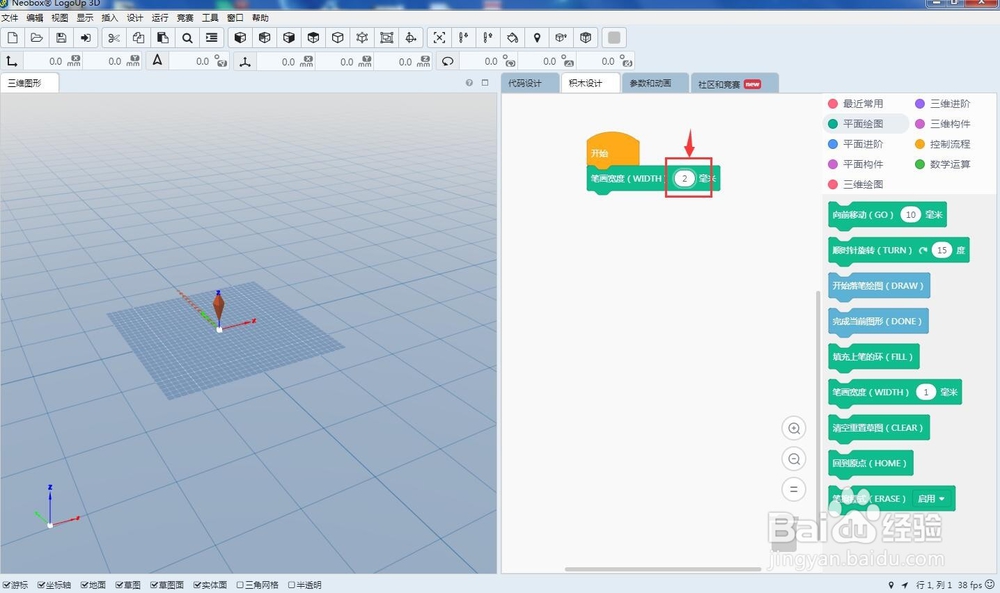This screenshot has width=1000, height=593.
Task: Select the wireframe cube view icon
Action: pos(337,38)
